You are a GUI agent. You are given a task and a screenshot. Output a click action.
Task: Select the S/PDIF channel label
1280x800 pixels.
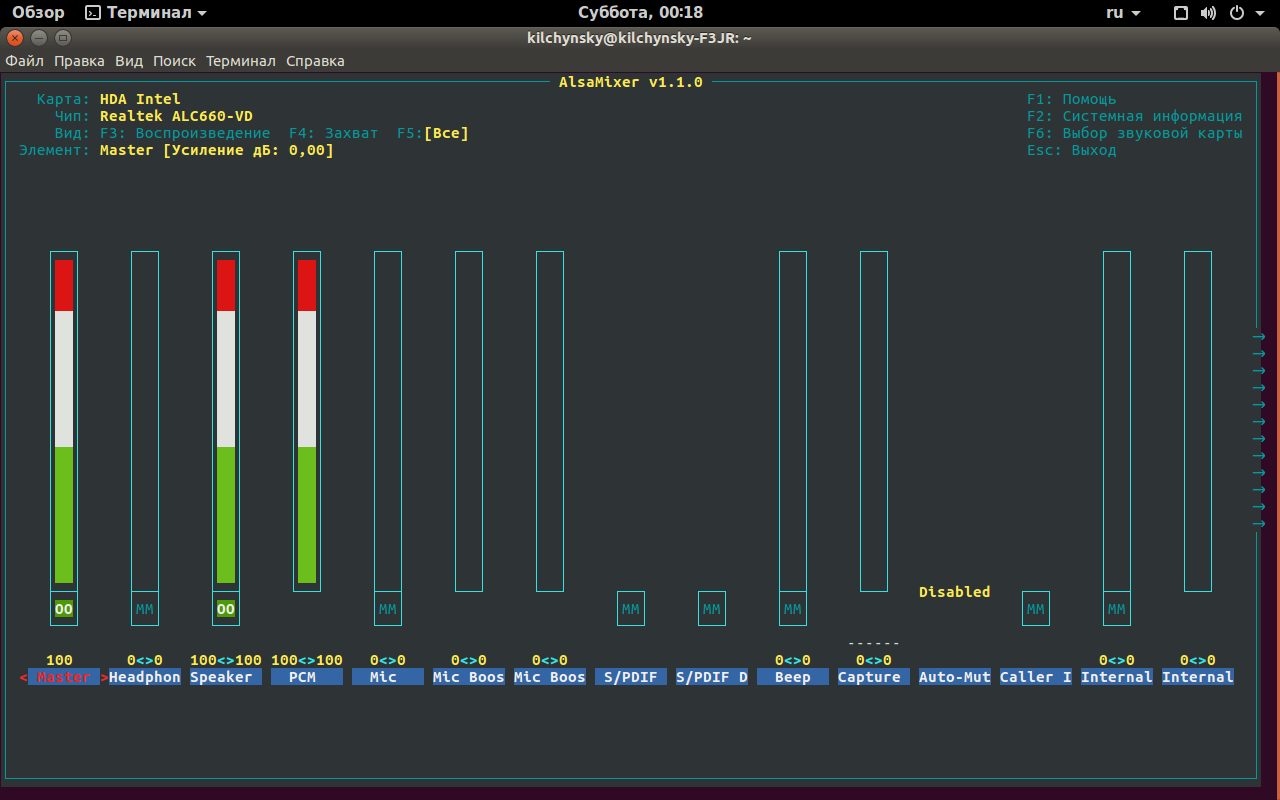click(631, 677)
